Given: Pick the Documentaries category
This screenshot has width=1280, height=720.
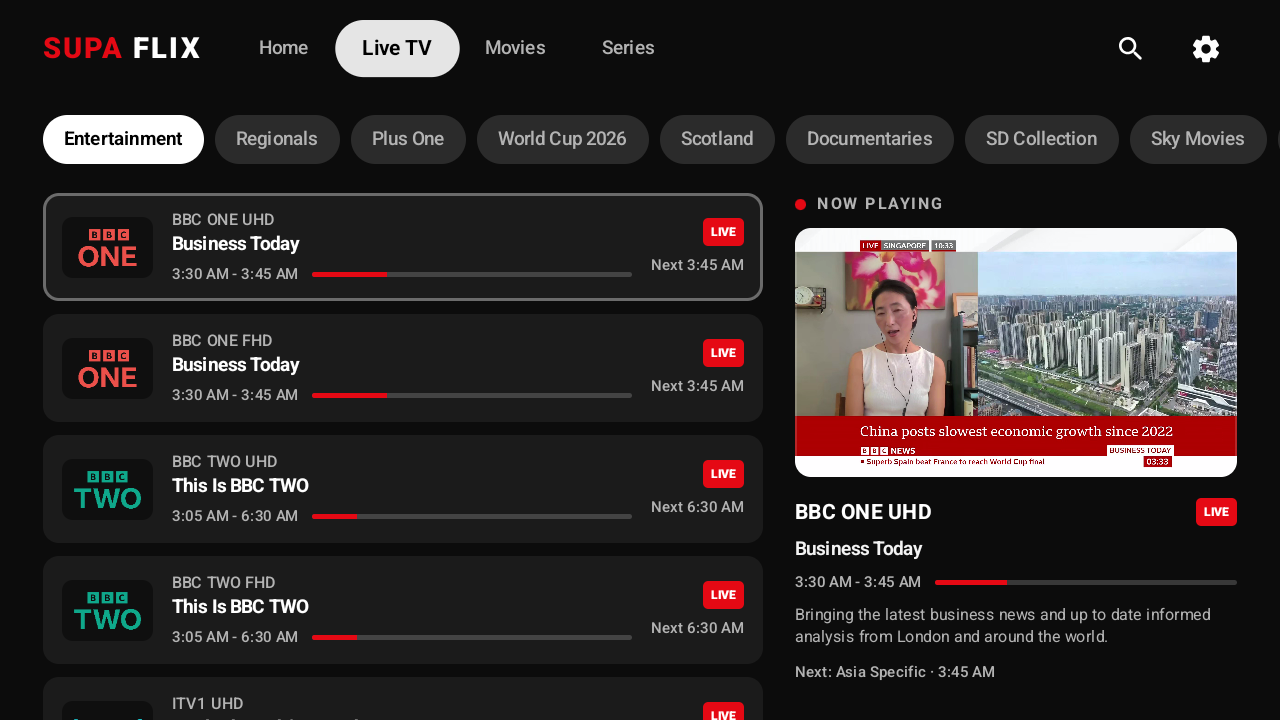Looking at the screenshot, I should pyautogui.click(x=869, y=139).
